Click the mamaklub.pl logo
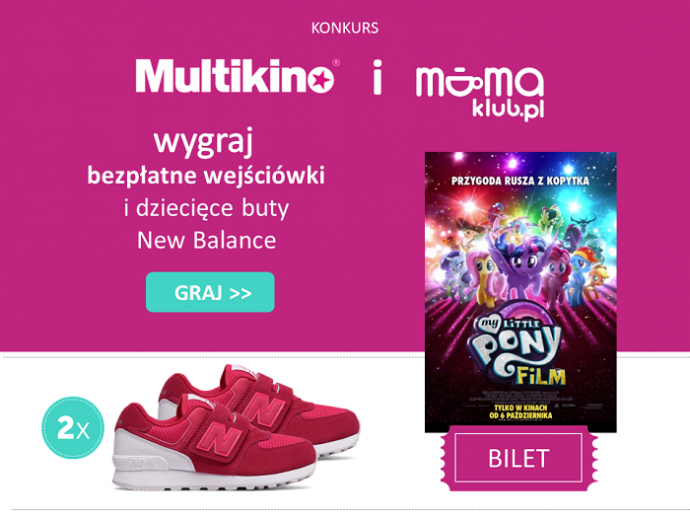690x518 pixels. [x=480, y=92]
